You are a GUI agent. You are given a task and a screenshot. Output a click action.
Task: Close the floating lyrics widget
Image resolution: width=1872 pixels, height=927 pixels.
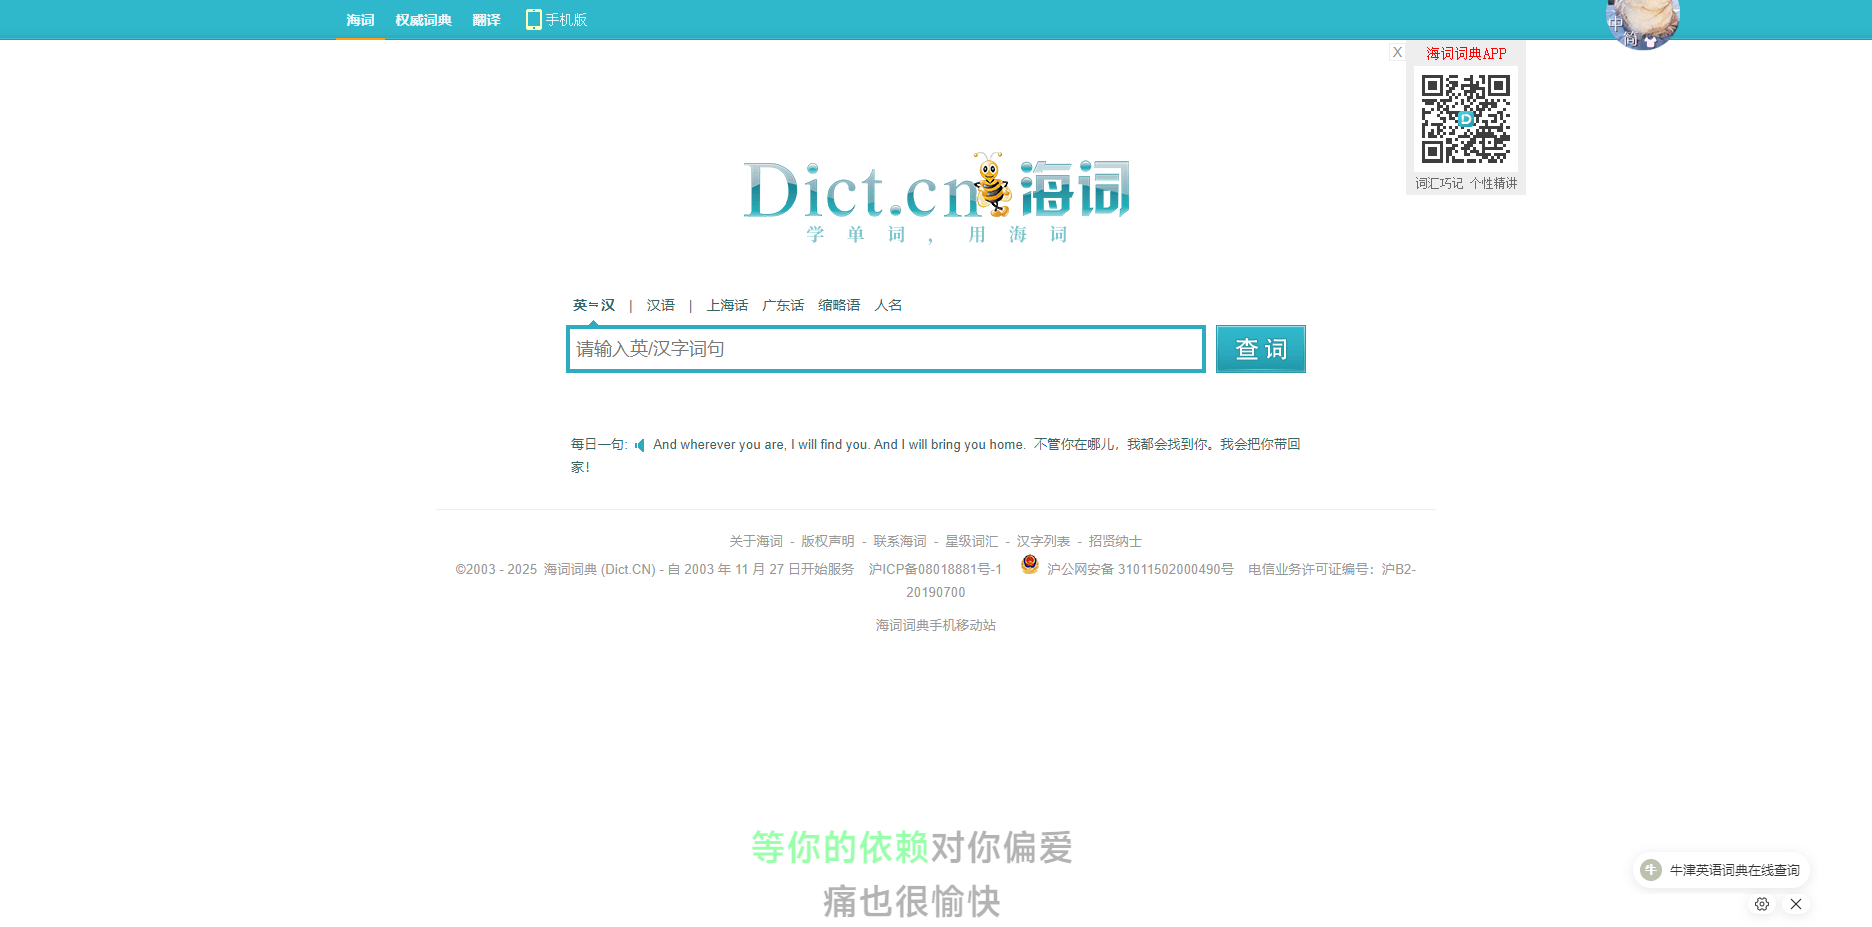coord(1796,904)
